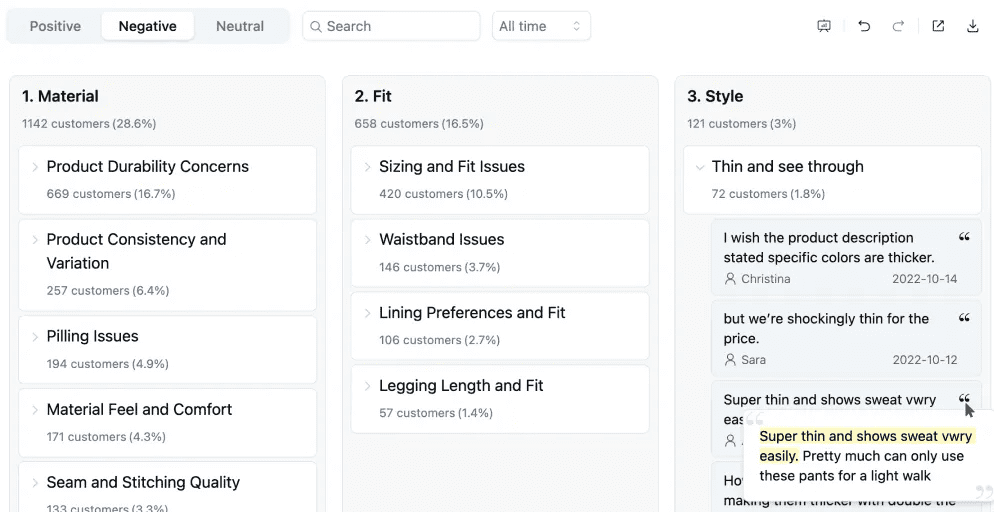Click the share external link icon
The image size is (994, 512).
pos(938,26)
